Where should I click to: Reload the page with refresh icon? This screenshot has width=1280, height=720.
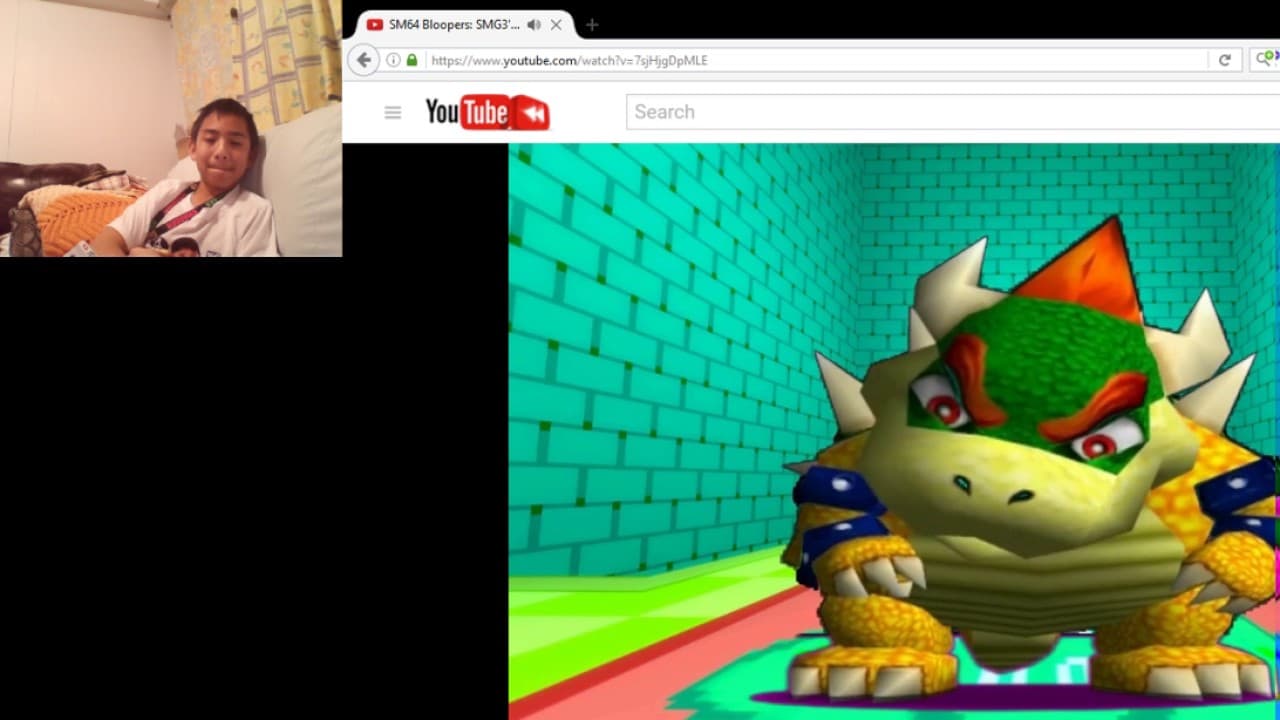click(x=1224, y=60)
